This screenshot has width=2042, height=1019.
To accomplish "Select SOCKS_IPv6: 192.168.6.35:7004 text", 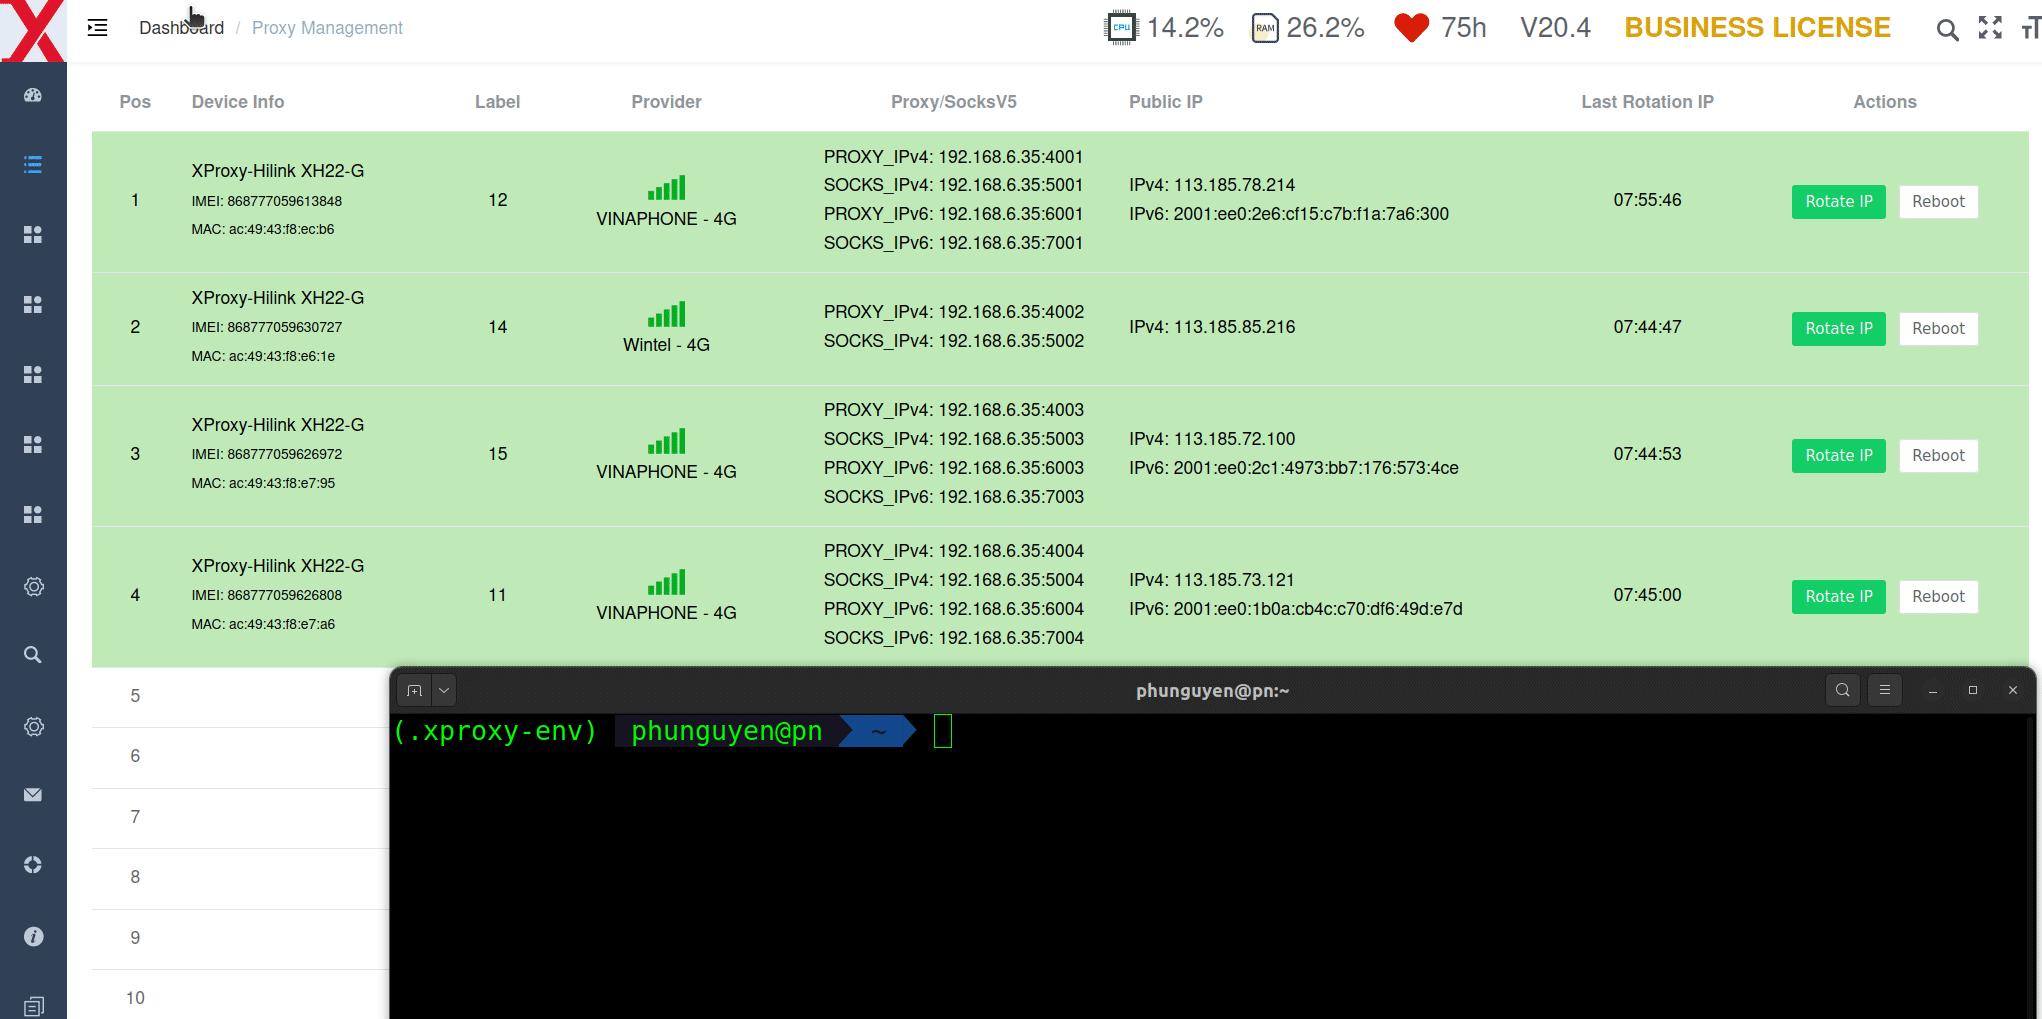I will [953, 638].
